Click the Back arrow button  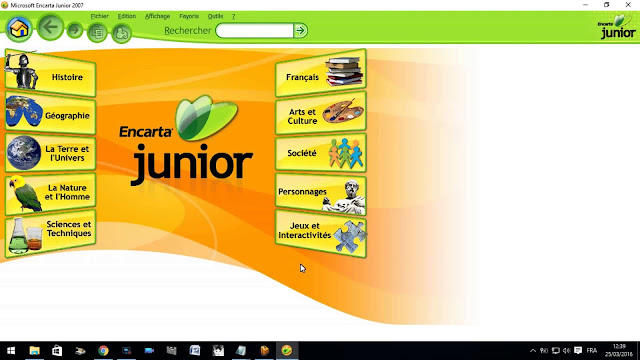51,27
